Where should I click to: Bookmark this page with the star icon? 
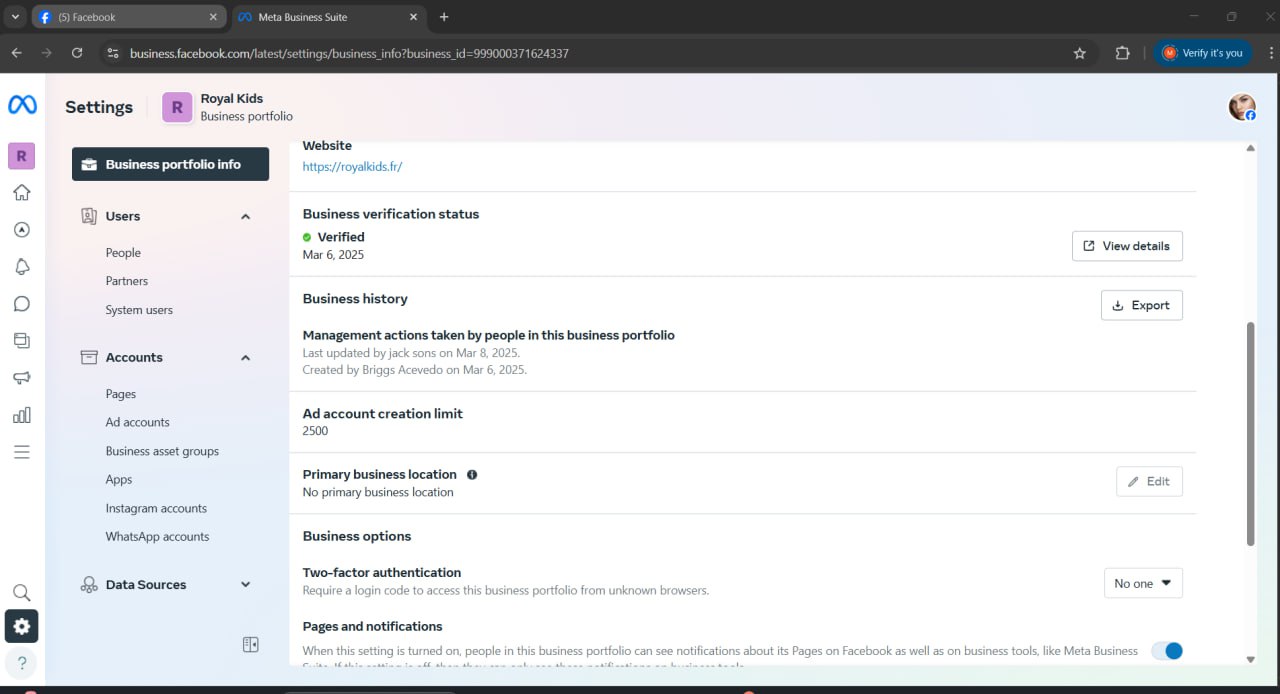1080,53
